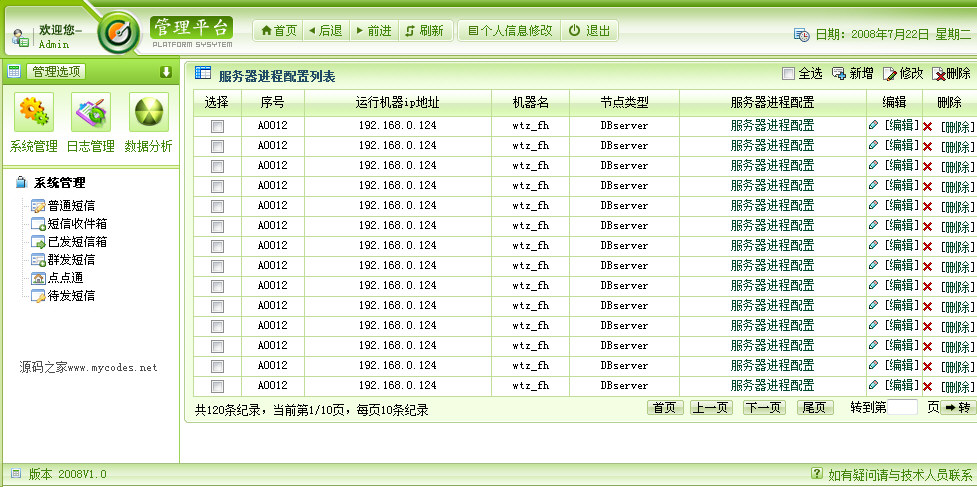Viewport: 977px width, 487px height.
Task: Go to the first page with pagination 首页
Action: (665, 408)
